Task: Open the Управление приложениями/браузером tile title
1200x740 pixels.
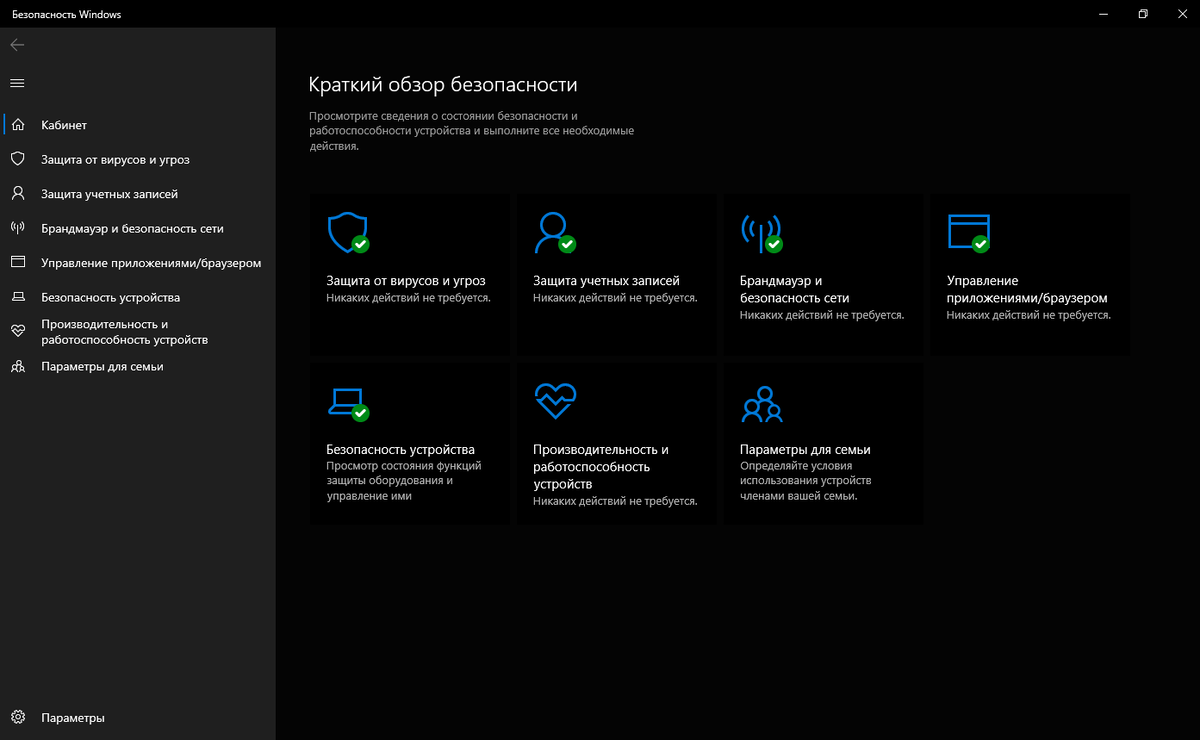Action: click(x=1027, y=289)
